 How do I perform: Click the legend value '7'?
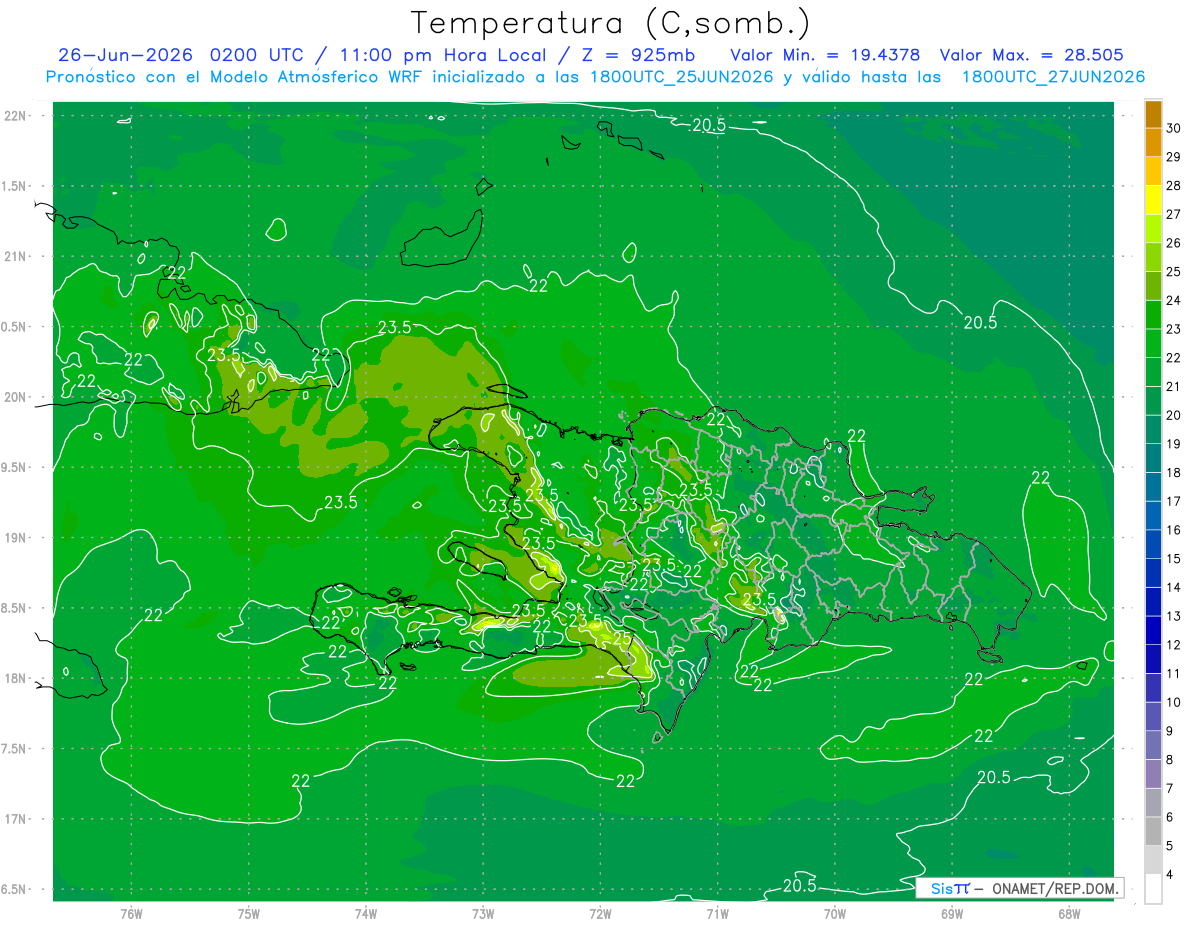tap(1171, 789)
